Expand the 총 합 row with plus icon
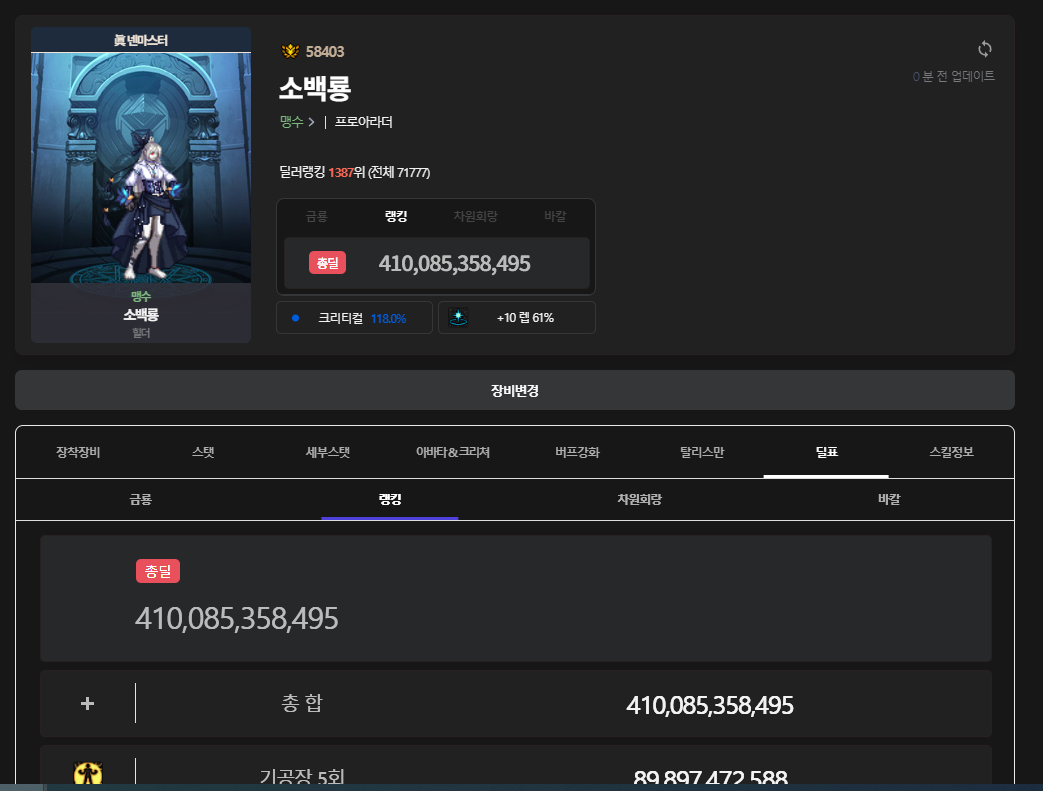This screenshot has height=791, width=1043. point(87,704)
